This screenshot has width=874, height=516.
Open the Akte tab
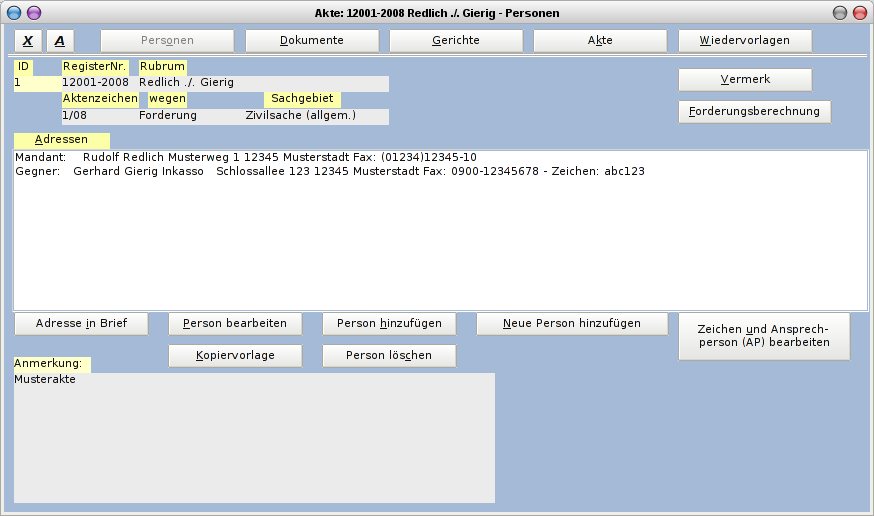[600, 41]
